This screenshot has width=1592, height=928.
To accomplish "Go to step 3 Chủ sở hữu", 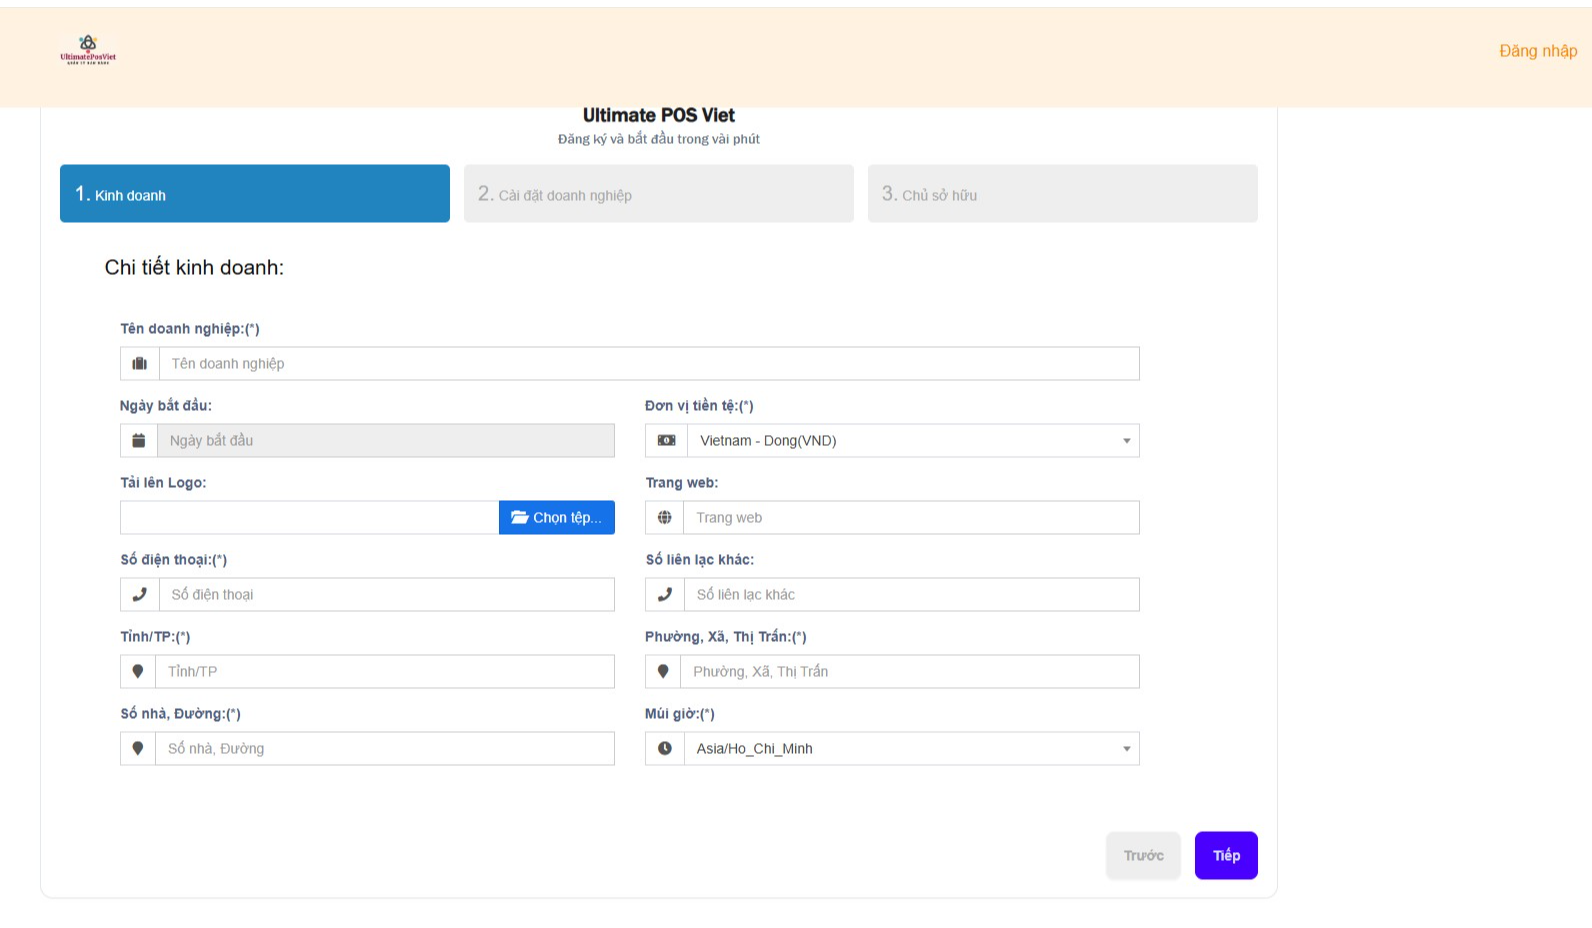I will tap(1063, 194).
